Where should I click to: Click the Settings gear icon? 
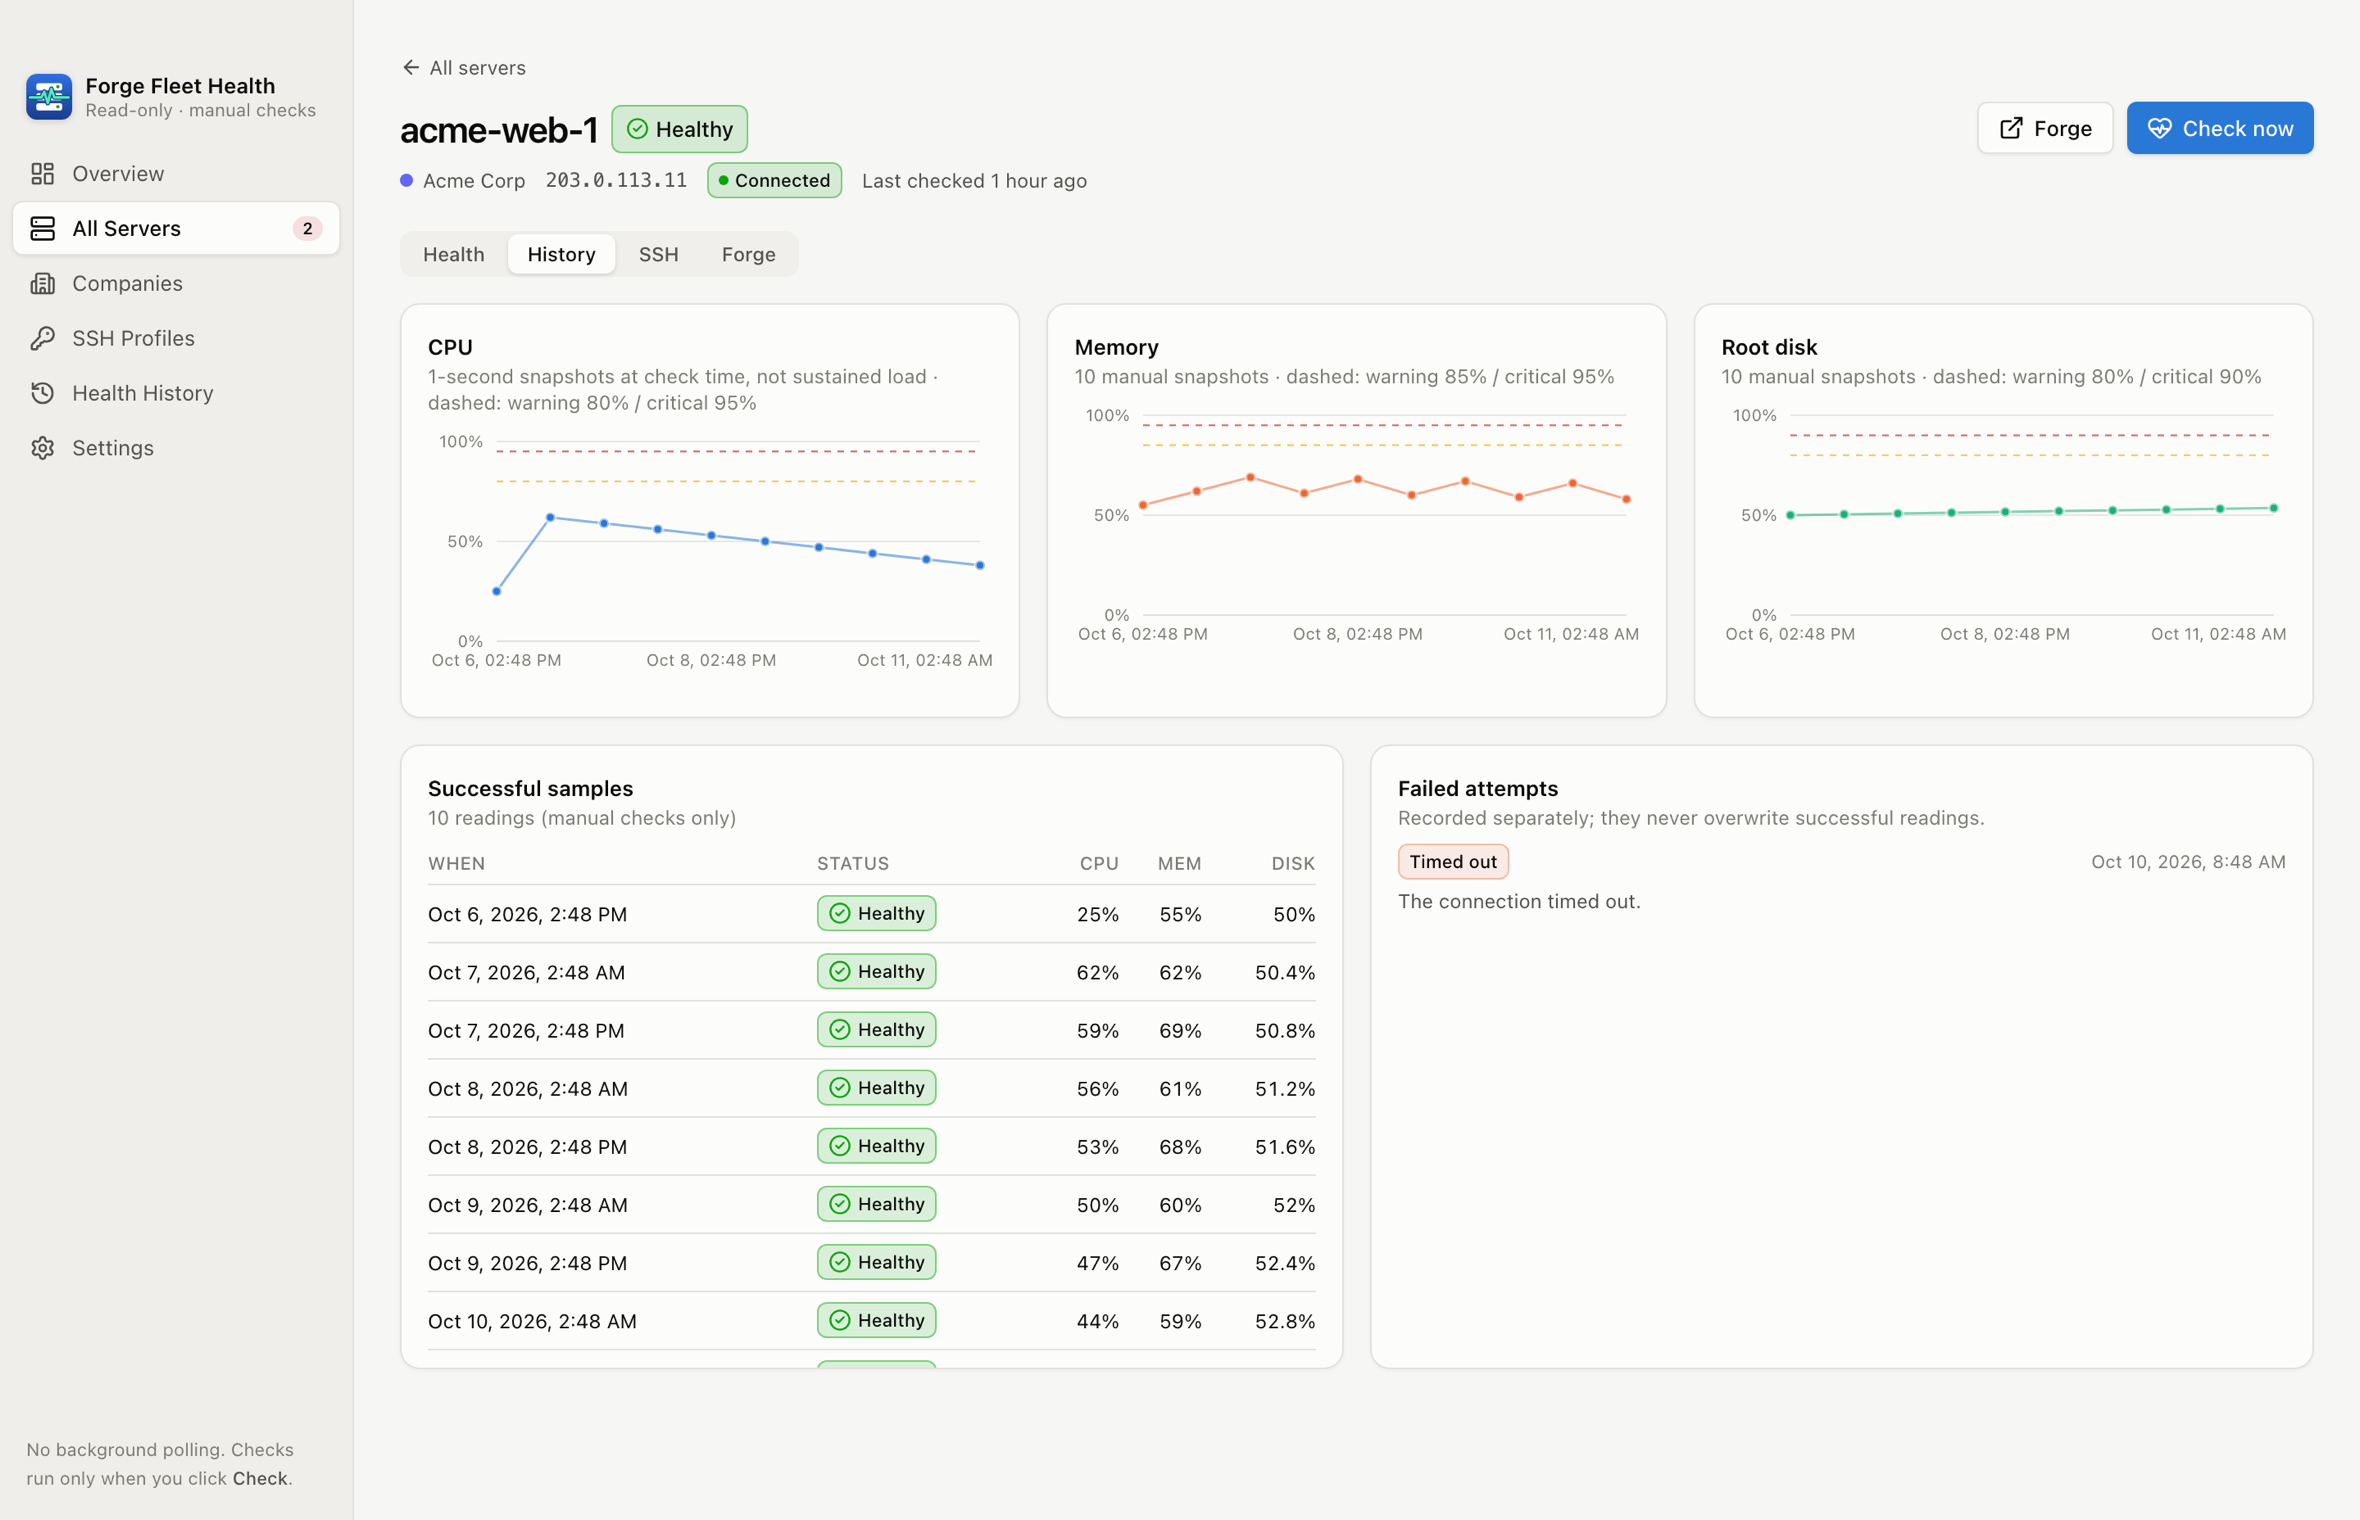42,448
